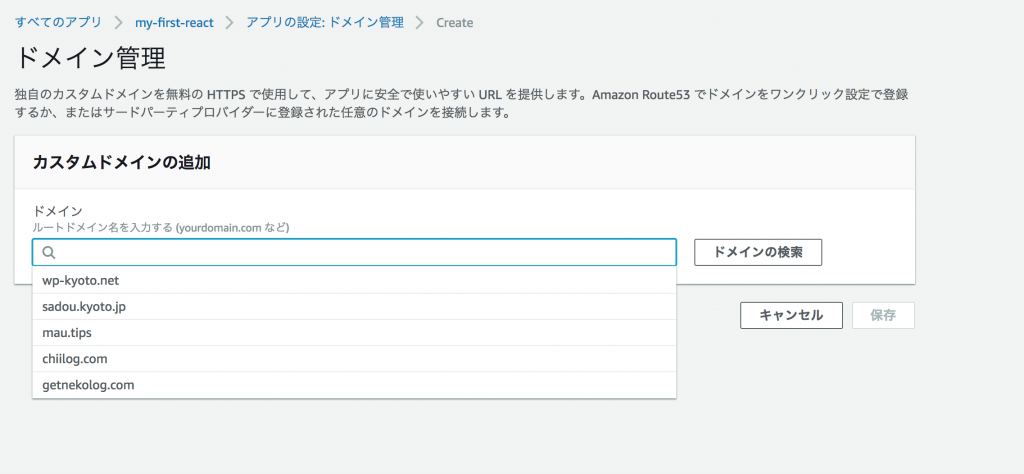
Task: Focus the root domain search input
Action: (x=354, y=253)
